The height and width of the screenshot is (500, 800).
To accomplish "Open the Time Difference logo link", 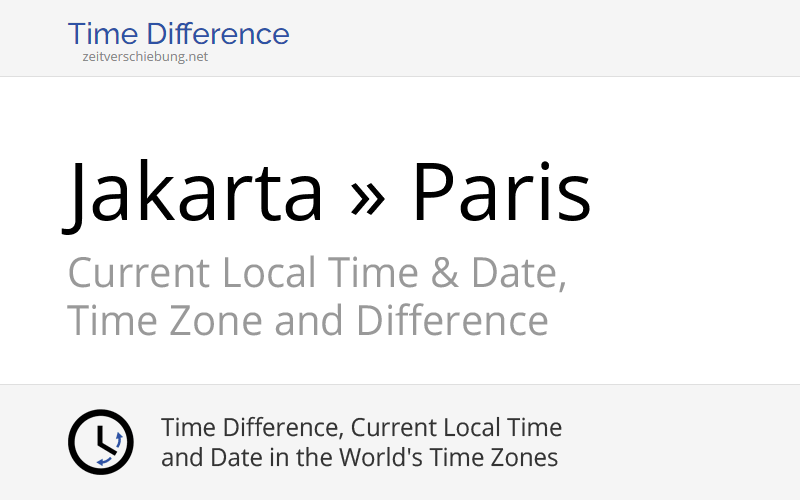I will (178, 34).
